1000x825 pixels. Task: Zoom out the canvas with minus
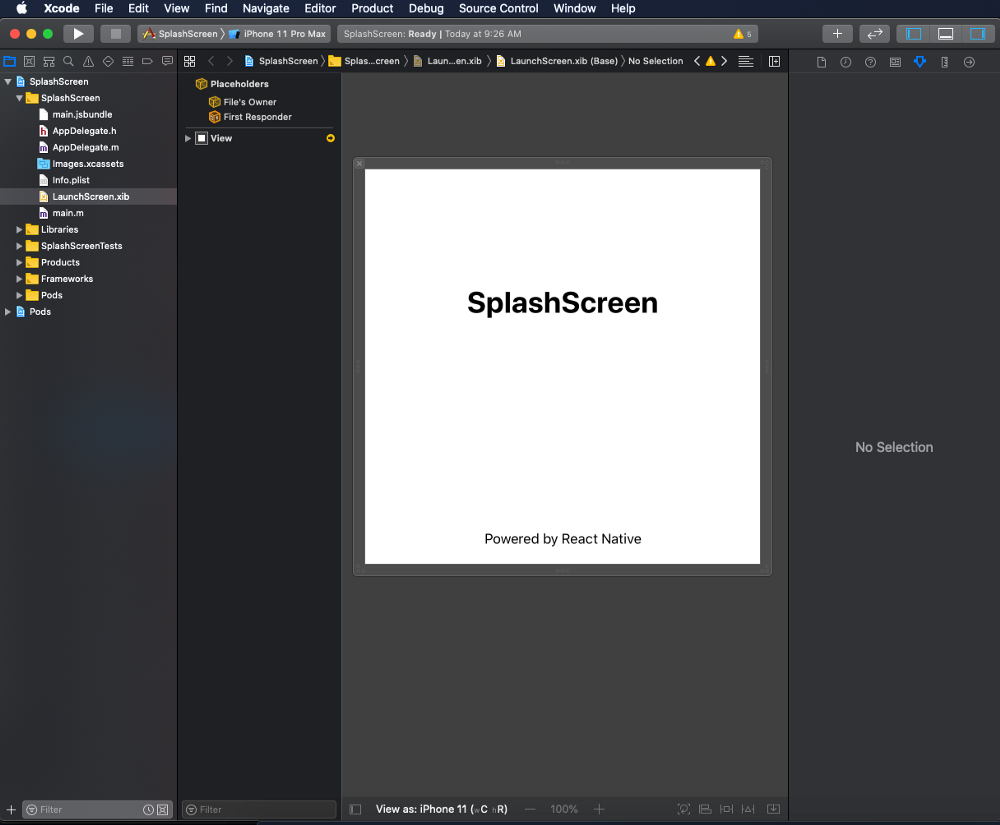tap(530, 809)
